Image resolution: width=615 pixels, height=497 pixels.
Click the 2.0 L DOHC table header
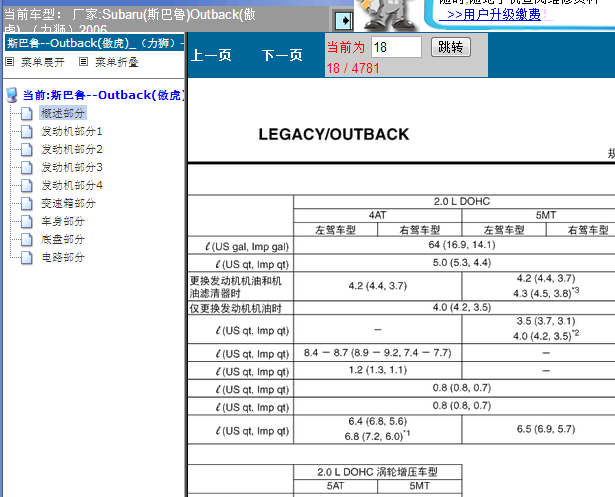(462, 202)
